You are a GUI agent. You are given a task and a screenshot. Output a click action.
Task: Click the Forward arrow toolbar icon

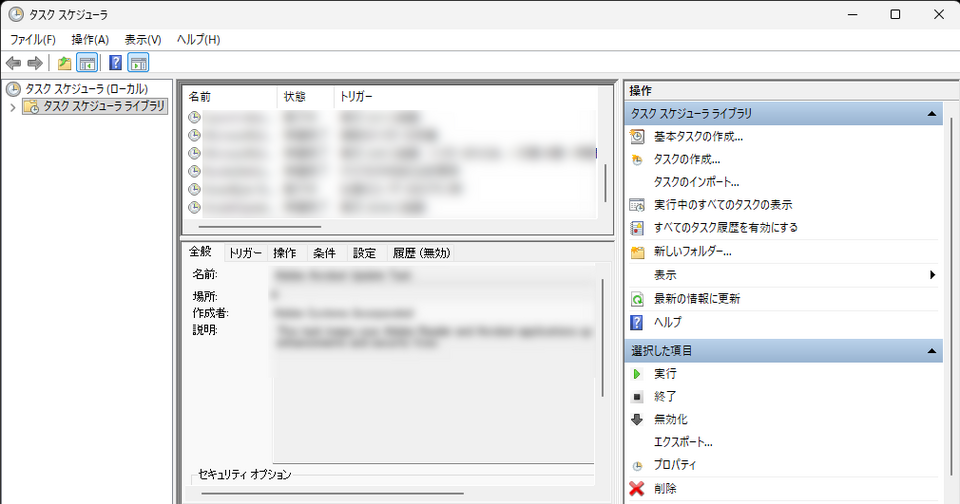[35, 62]
